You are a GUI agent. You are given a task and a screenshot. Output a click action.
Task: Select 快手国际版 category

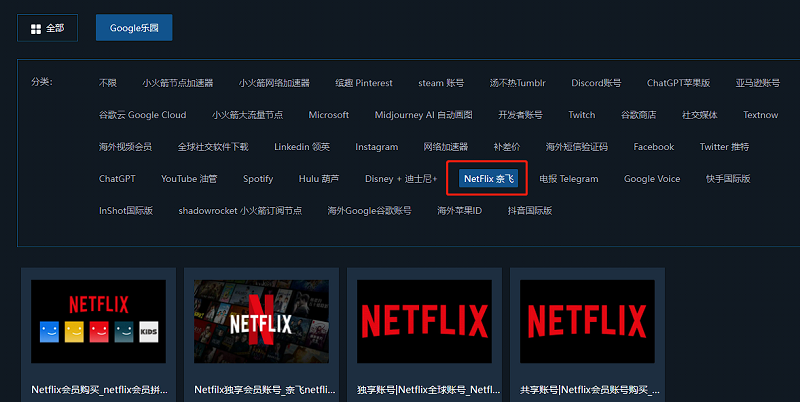728,179
